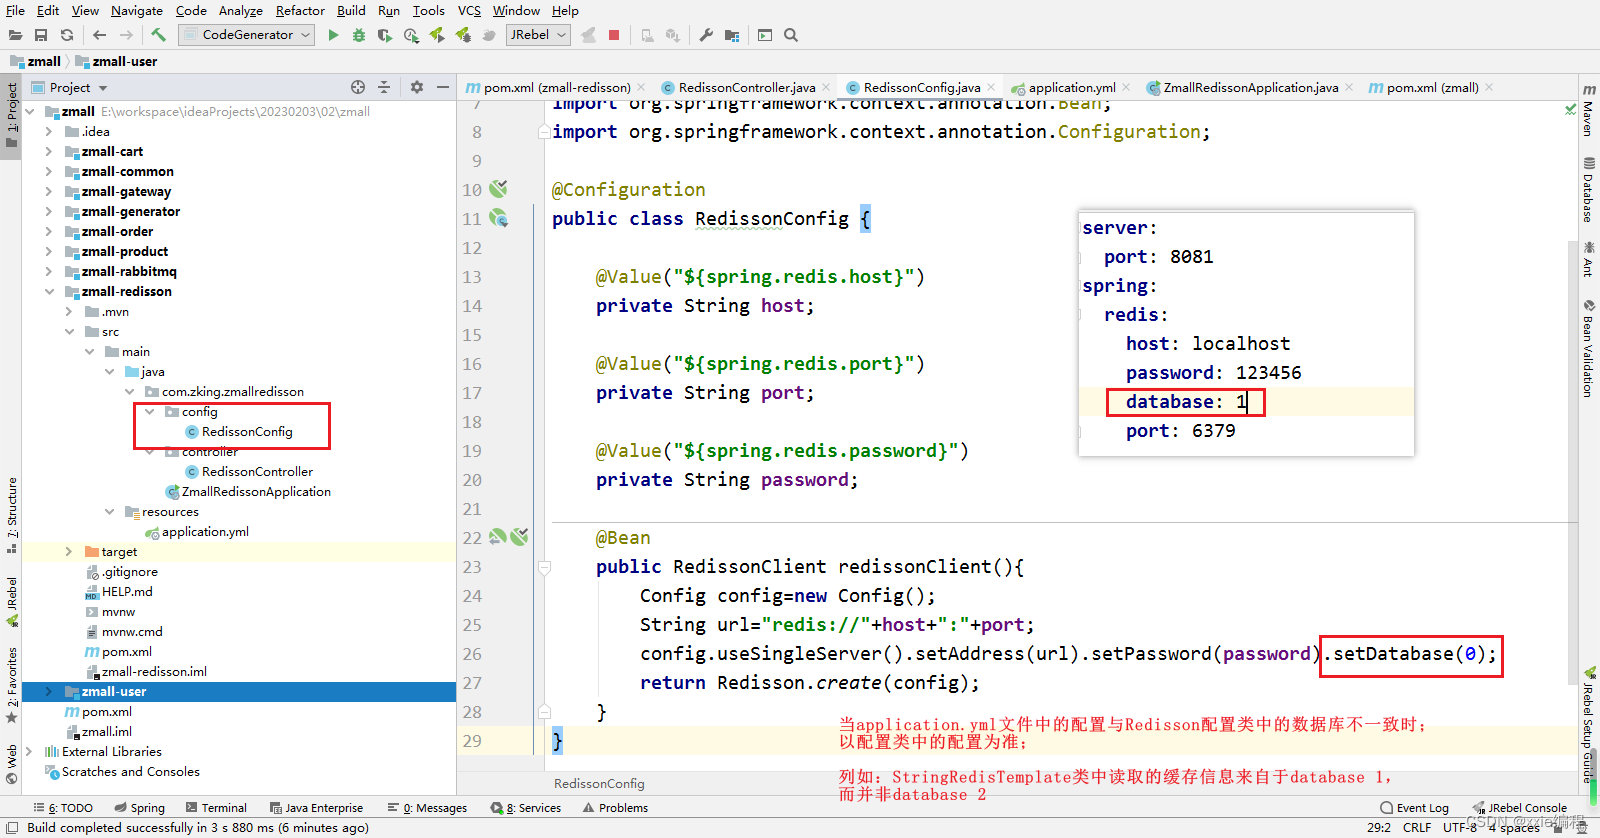Close the application.yml tab
The image size is (1600, 838).
pos(1126,87)
